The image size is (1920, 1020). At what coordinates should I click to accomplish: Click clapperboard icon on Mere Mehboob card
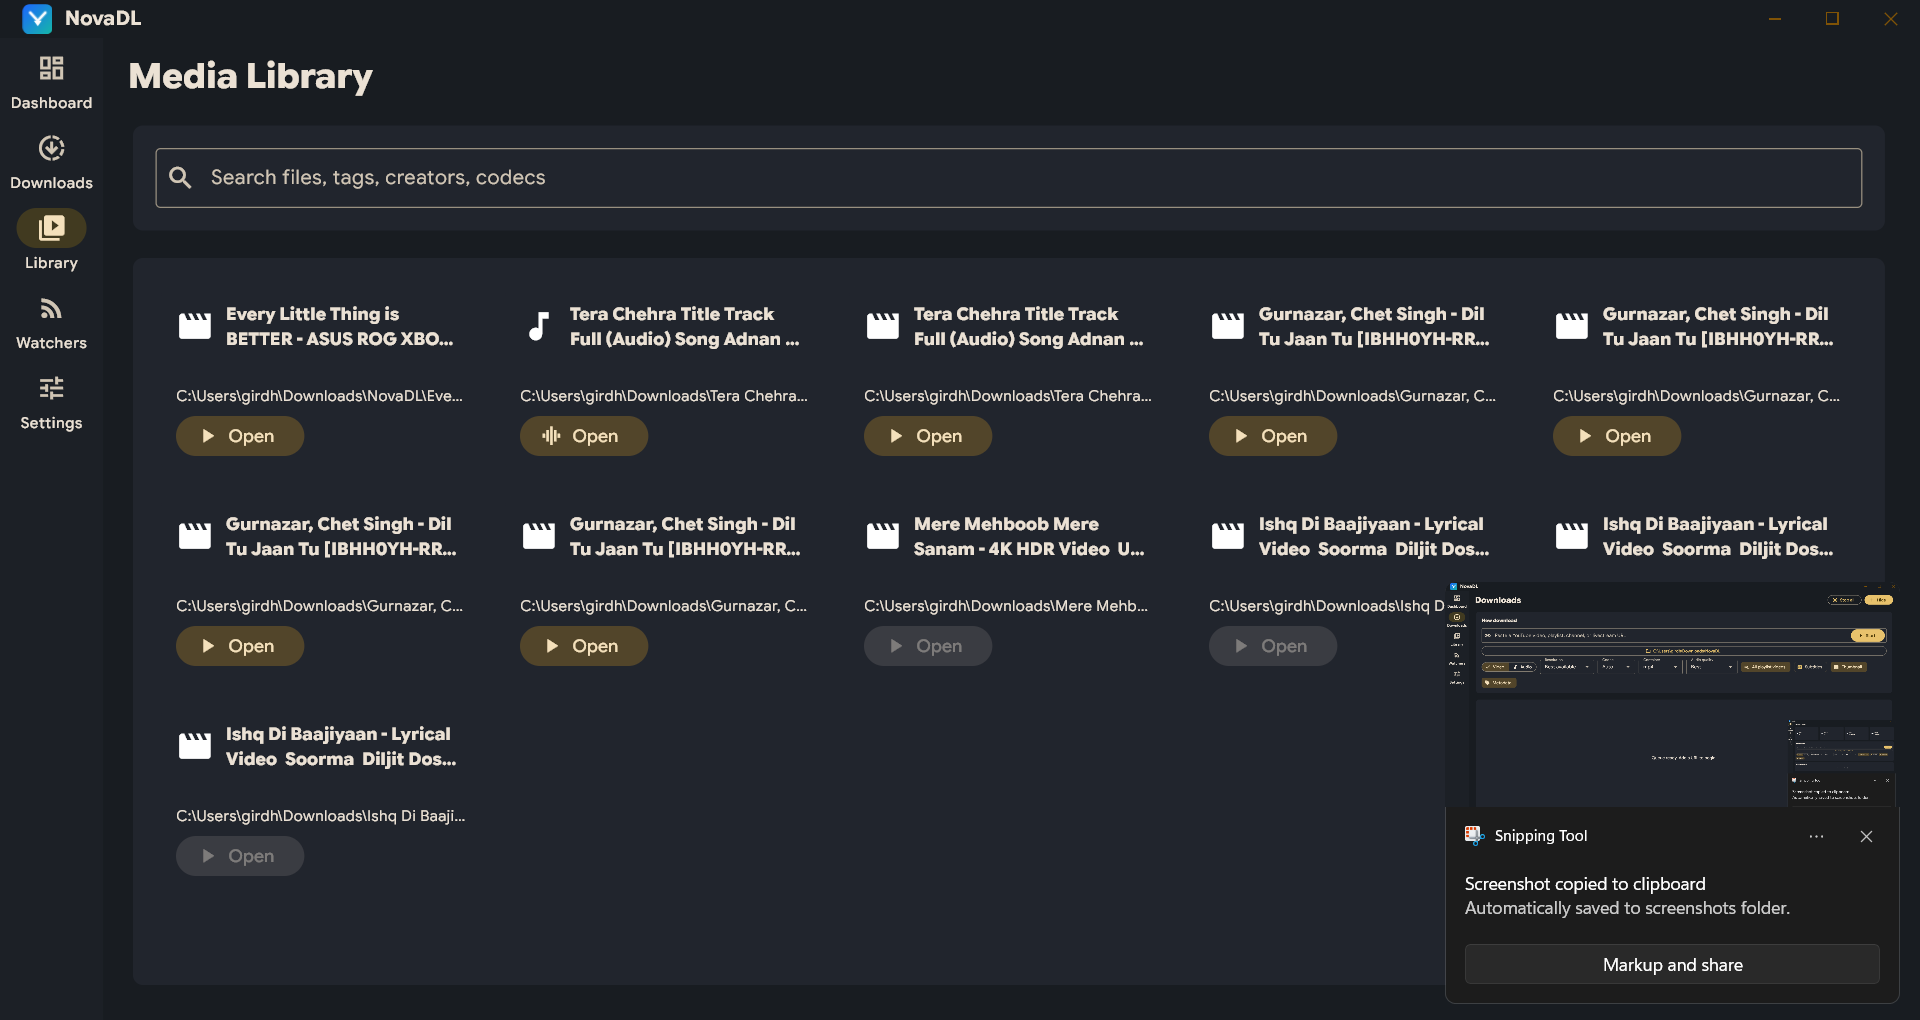(882, 536)
